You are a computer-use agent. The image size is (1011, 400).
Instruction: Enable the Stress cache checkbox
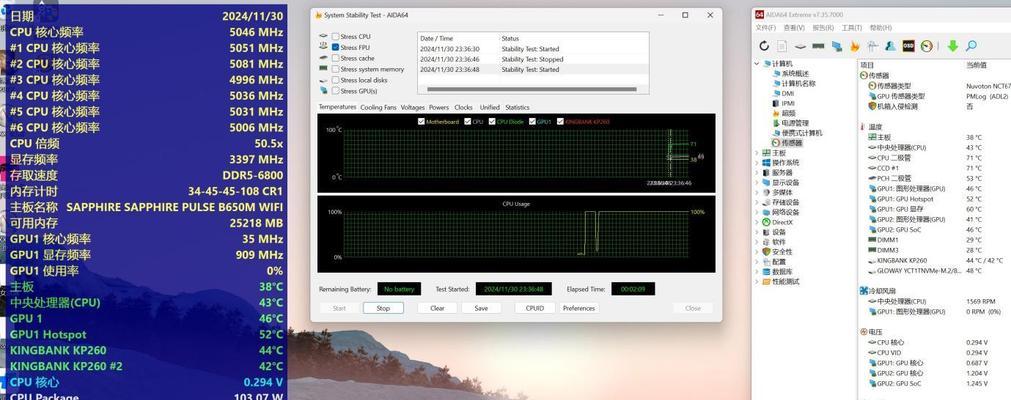point(335,58)
